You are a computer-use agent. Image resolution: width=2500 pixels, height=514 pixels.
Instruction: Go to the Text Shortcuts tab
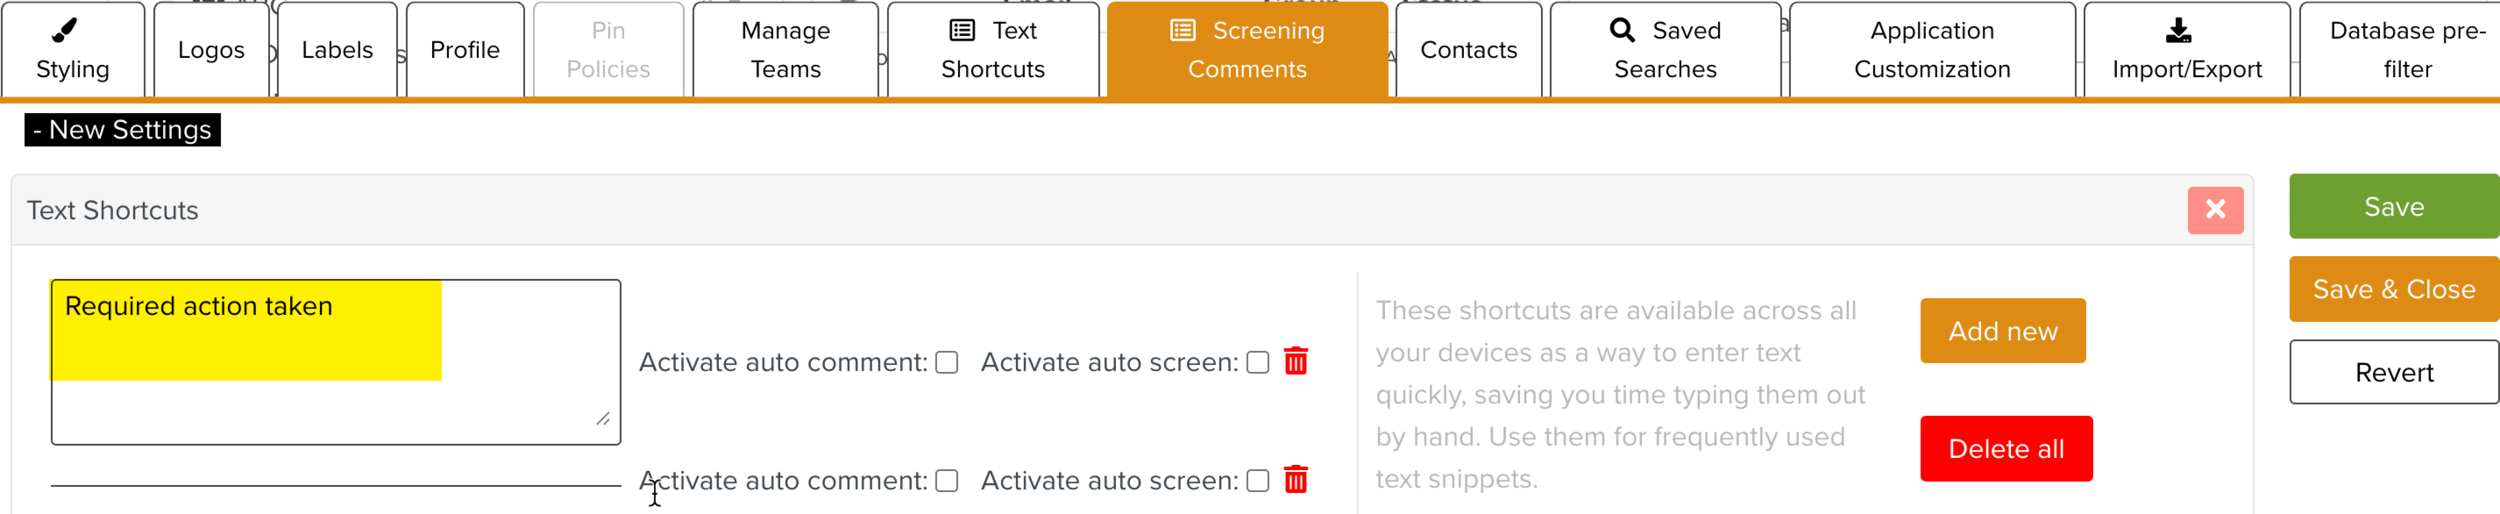coord(992,50)
